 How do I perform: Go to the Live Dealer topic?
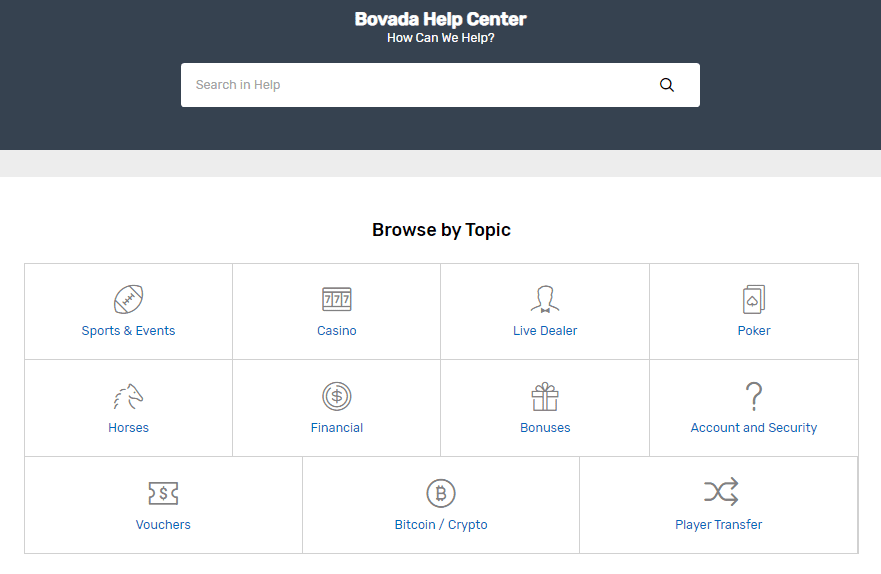coord(545,331)
